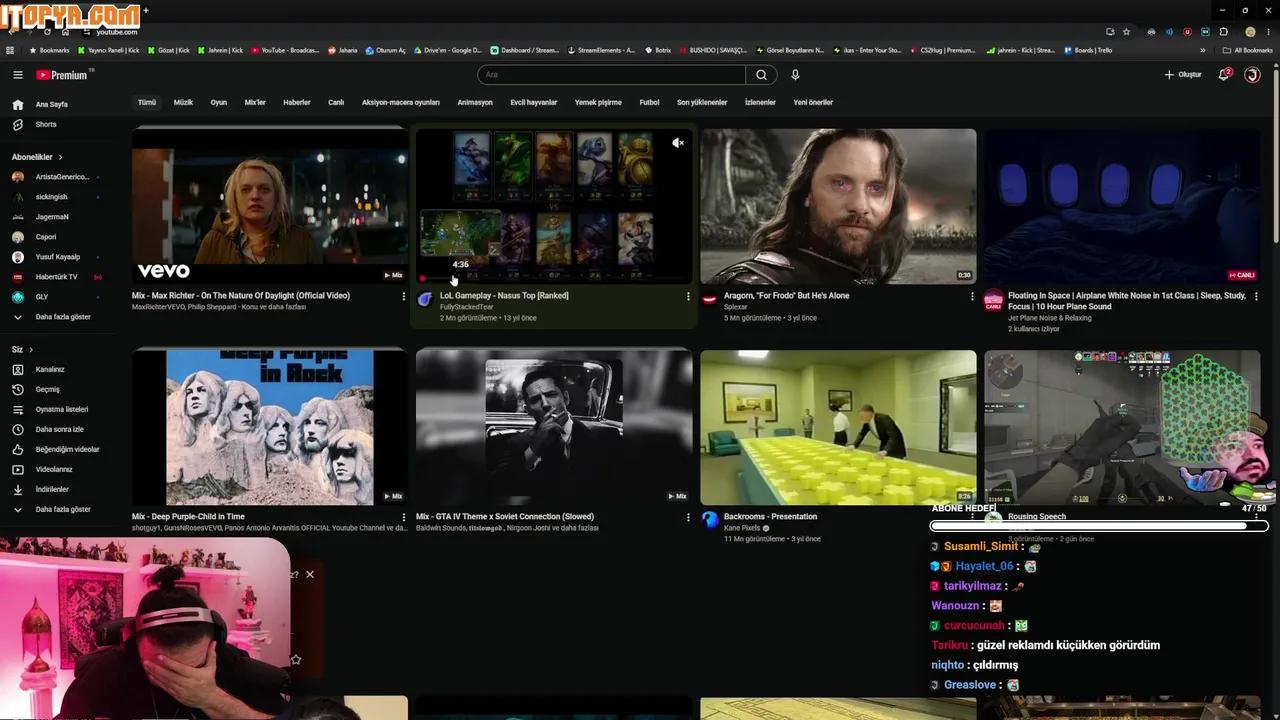Open options for Deep Purple mix
This screenshot has height=720, width=1280.
(x=404, y=517)
